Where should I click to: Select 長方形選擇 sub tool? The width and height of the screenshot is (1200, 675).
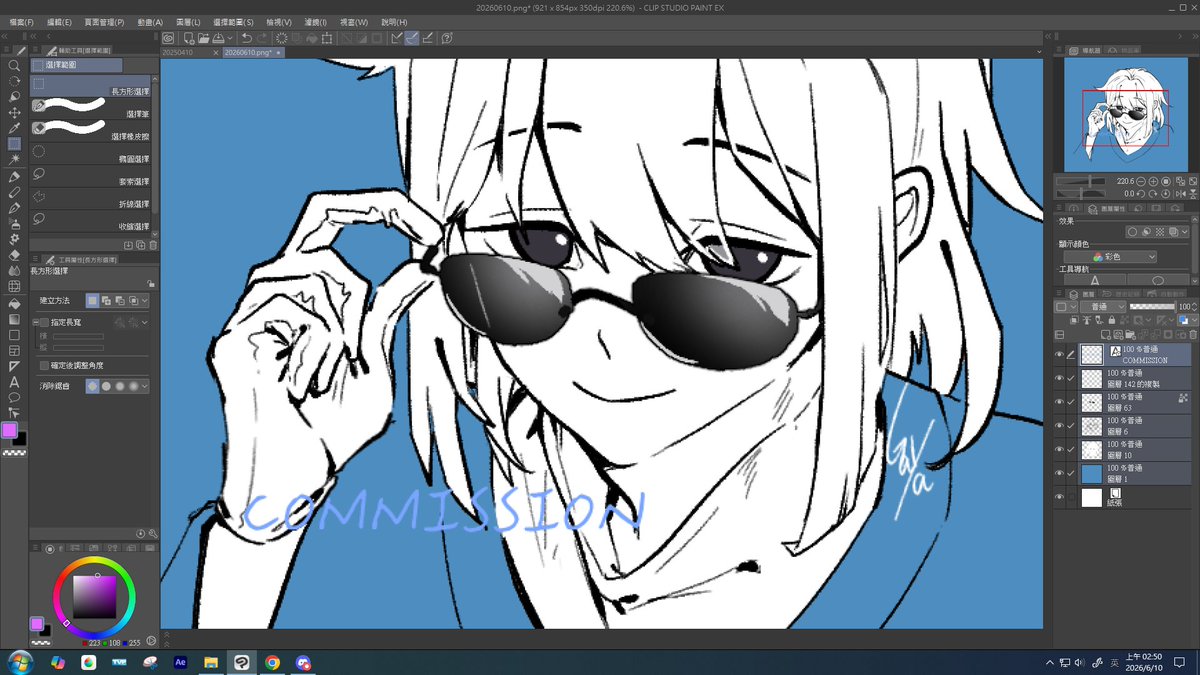[x=91, y=84]
